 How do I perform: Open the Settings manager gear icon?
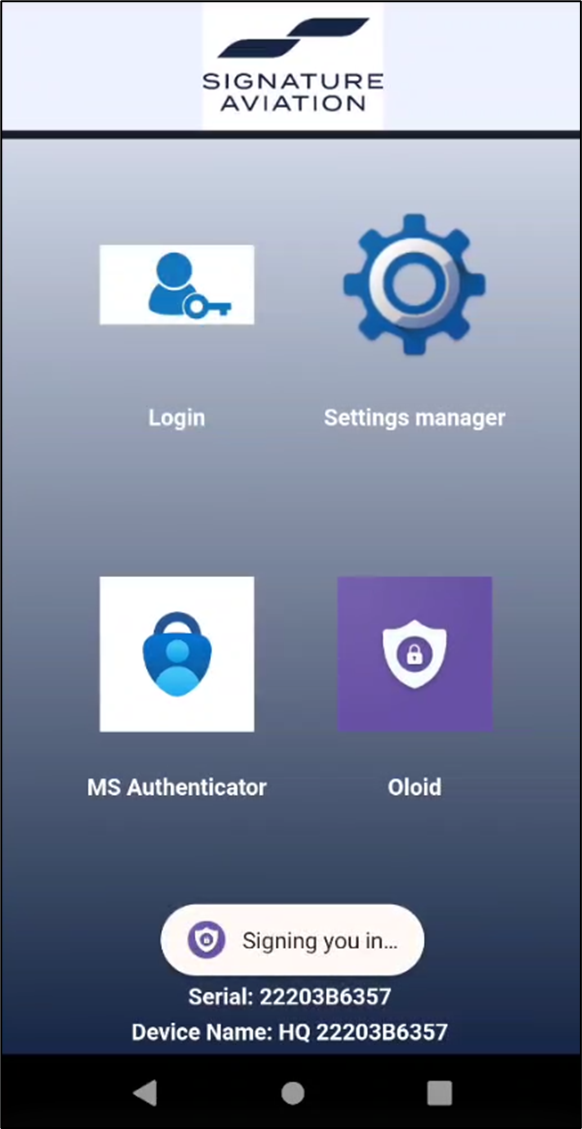click(414, 284)
